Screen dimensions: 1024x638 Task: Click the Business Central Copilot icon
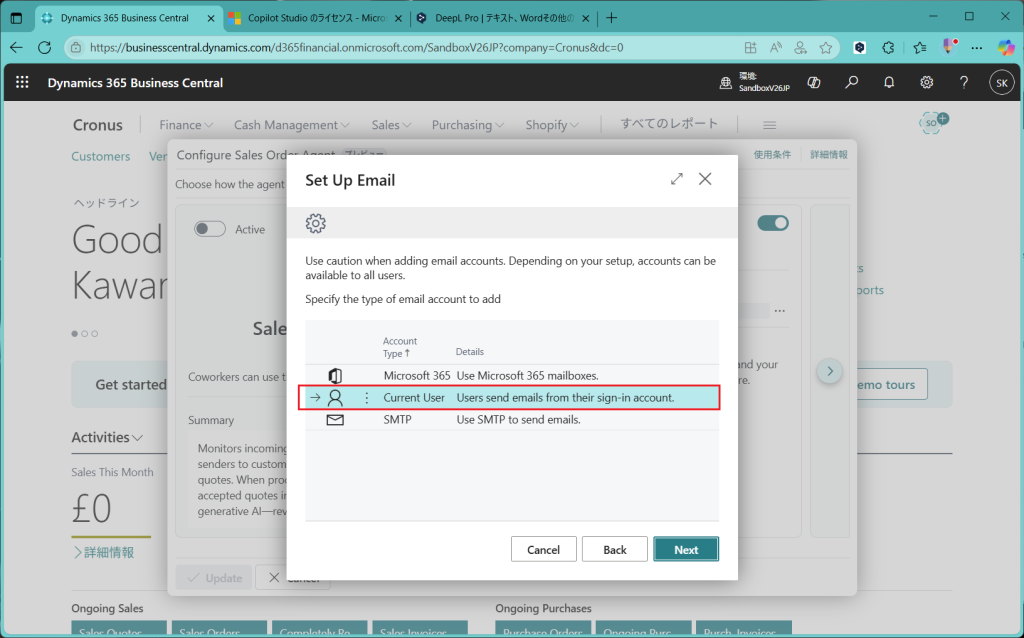click(x=814, y=82)
